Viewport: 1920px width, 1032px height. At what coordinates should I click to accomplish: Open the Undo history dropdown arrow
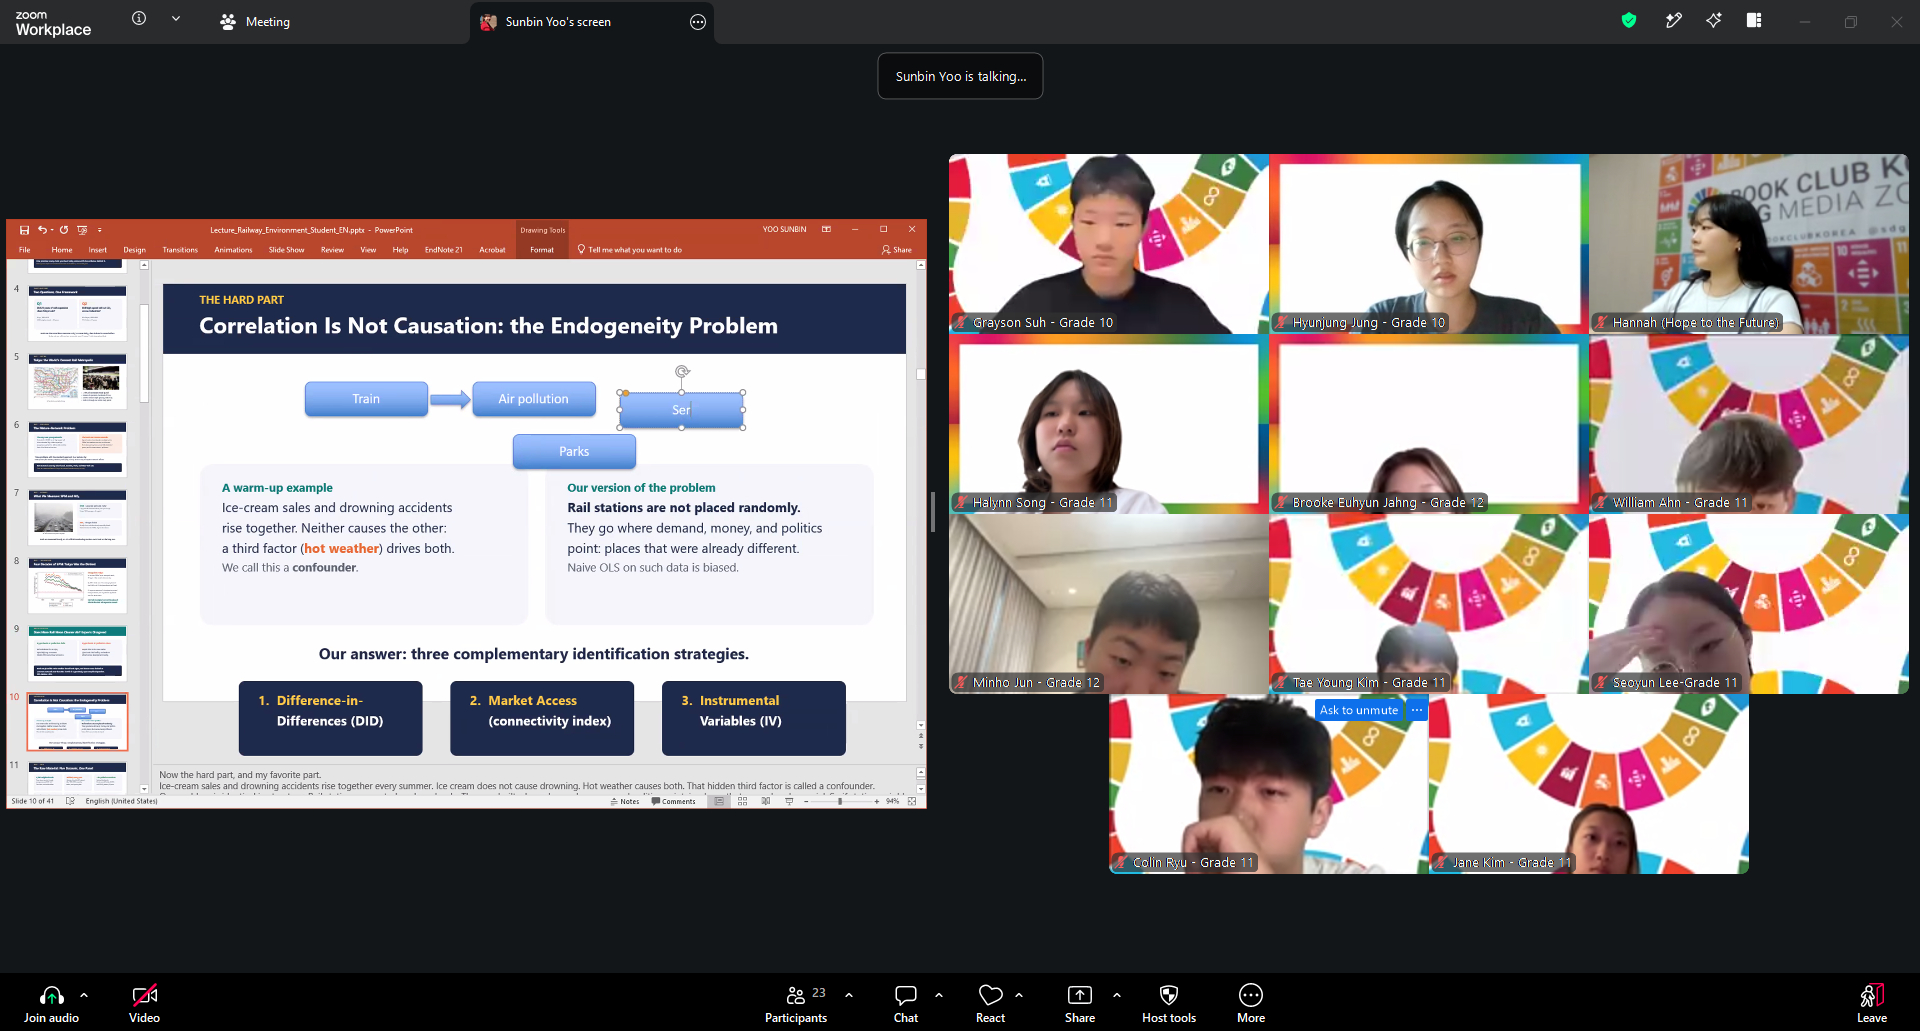pyautogui.click(x=52, y=230)
